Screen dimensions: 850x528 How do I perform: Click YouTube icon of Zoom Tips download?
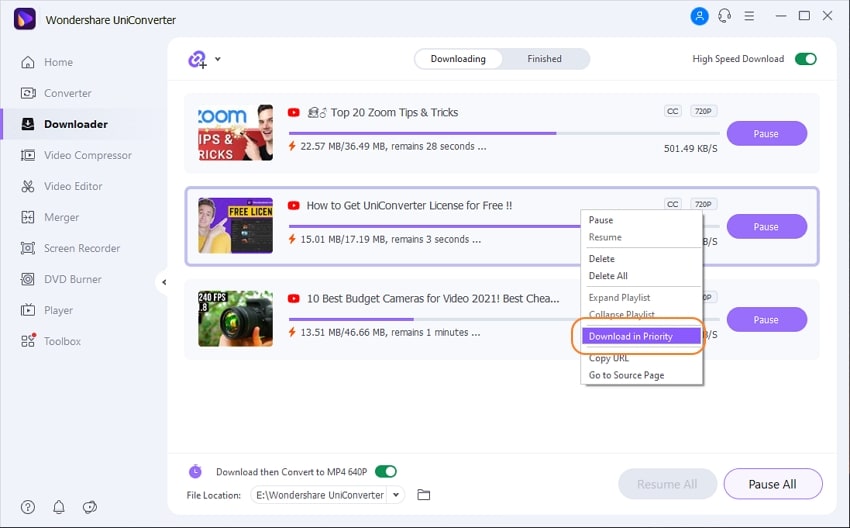[x=294, y=112]
